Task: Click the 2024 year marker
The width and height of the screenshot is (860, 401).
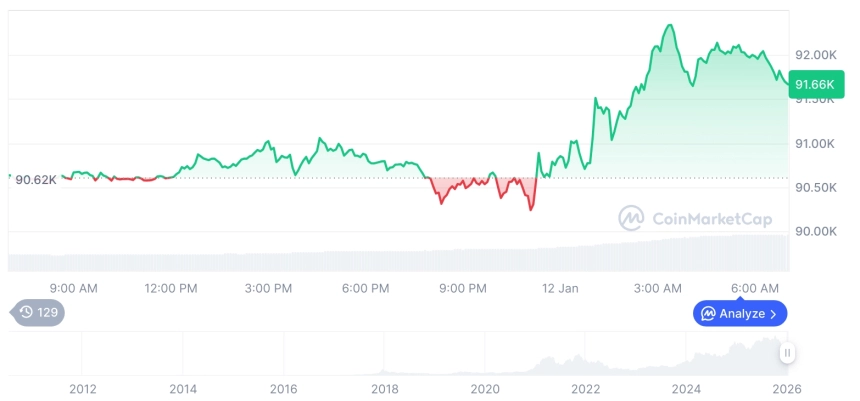Action: 686,388
